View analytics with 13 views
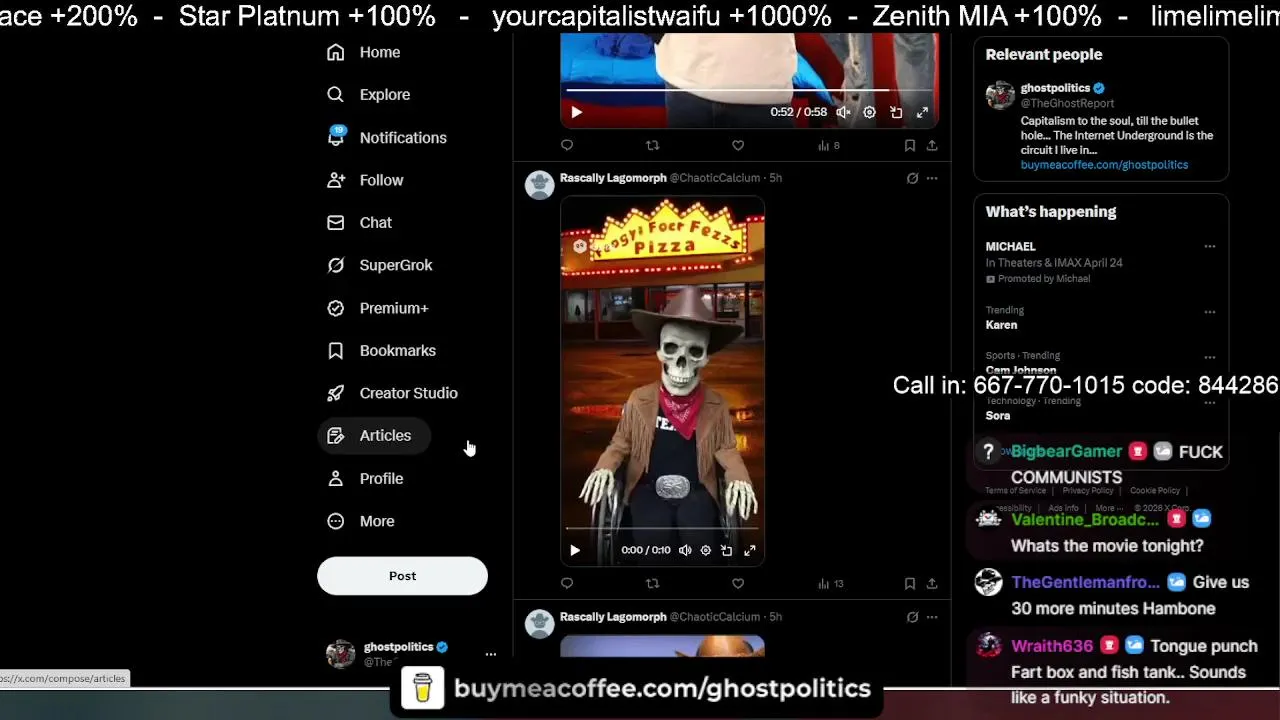The width and height of the screenshot is (1280, 720). tap(830, 584)
